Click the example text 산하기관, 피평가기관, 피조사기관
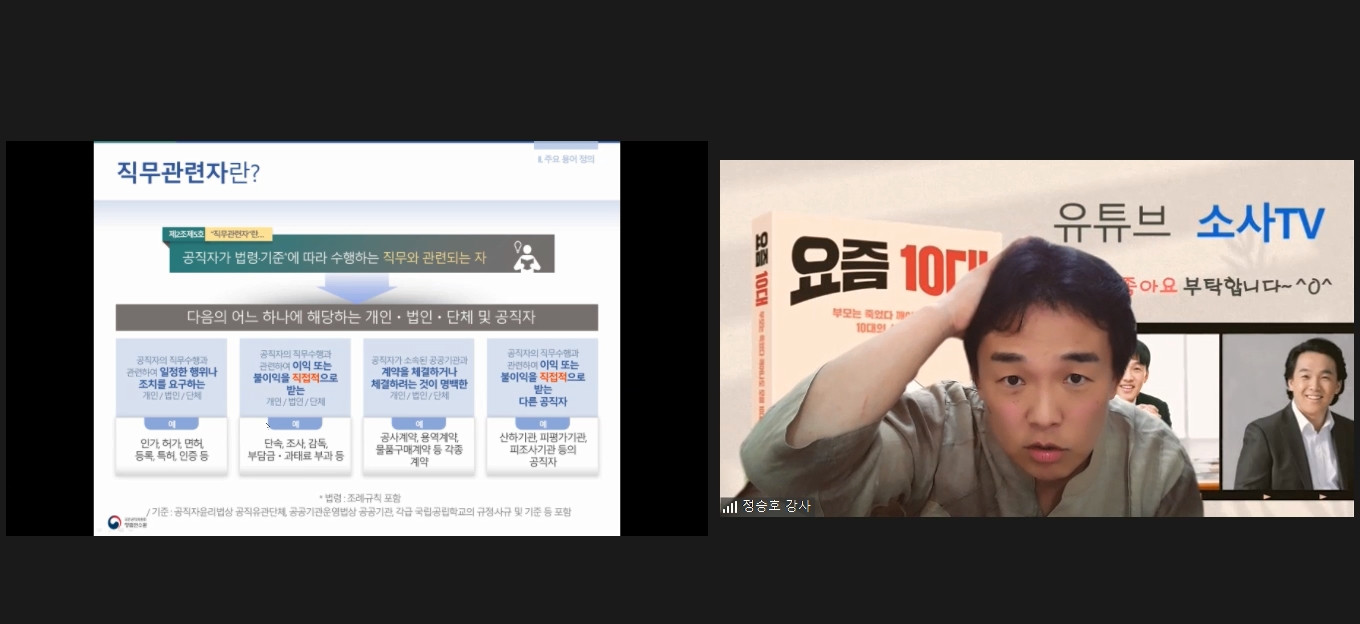Viewport: 1360px width, 624px height. [542, 450]
